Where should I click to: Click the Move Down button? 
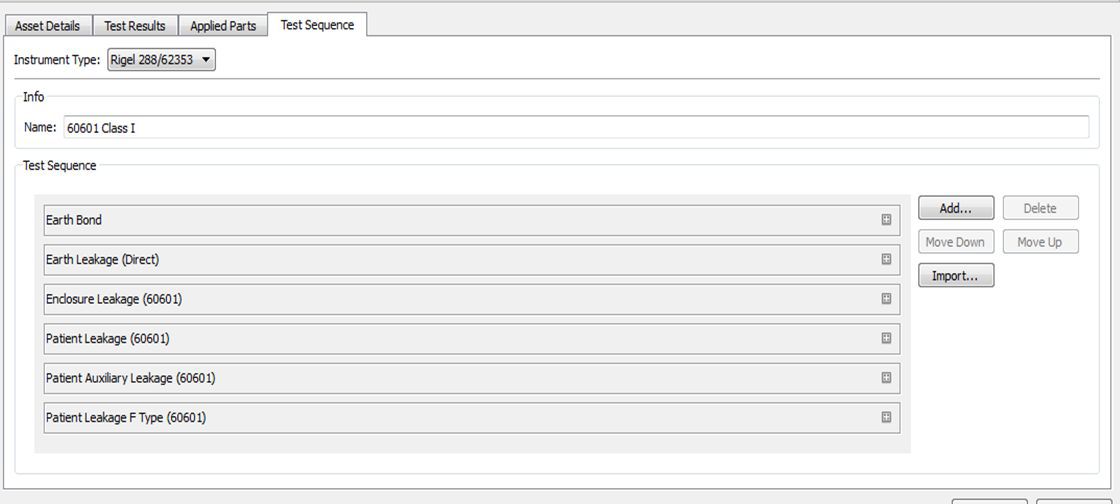[x=955, y=242]
